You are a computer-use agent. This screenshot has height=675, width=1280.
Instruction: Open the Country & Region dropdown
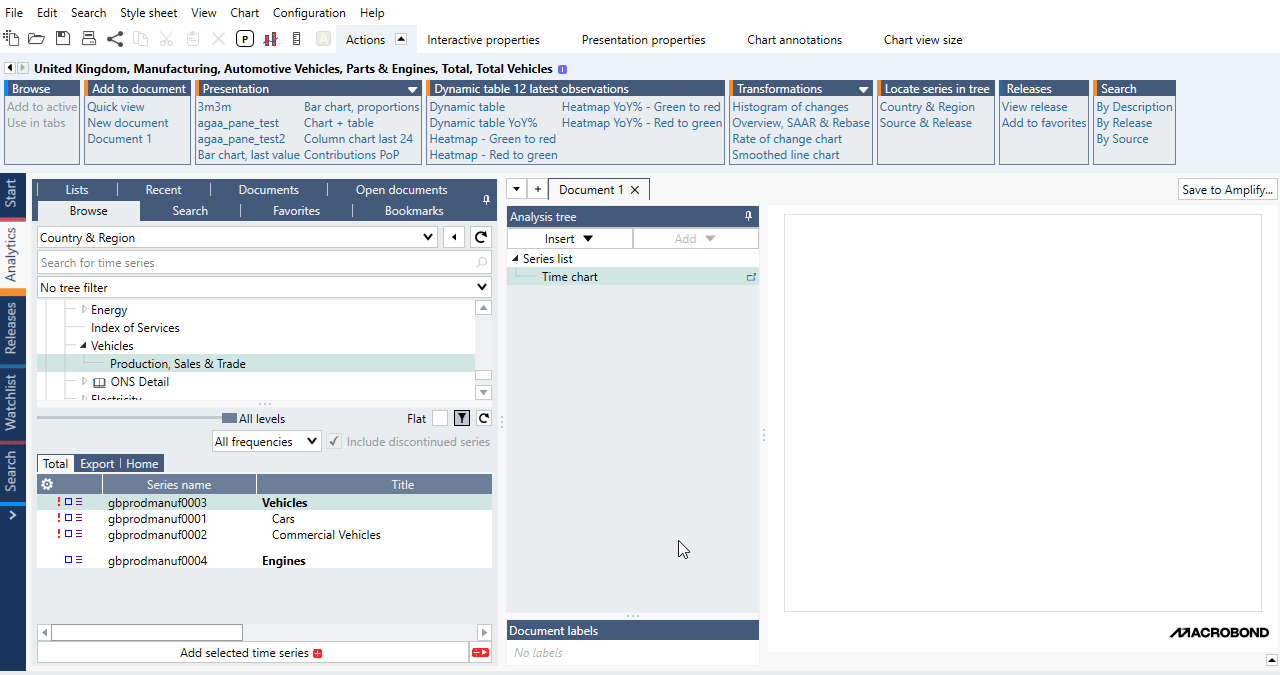428,238
